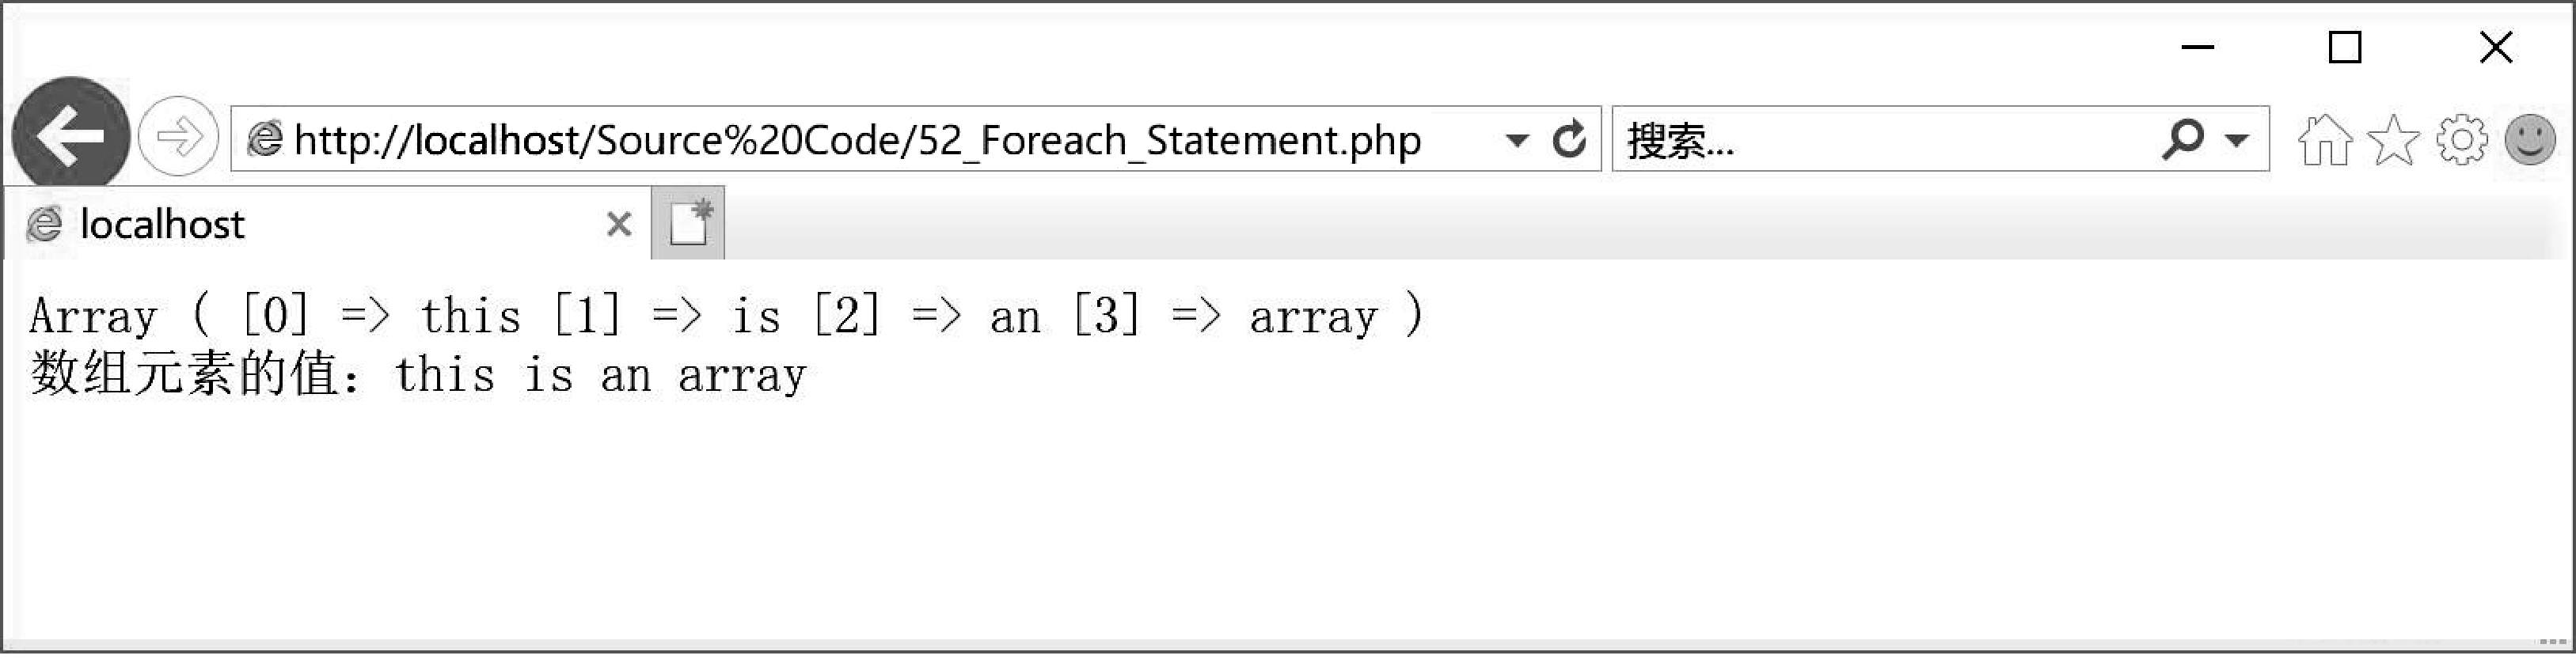Expand the search provider dropdown arrow
This screenshot has height=663, width=2576.
(x=2237, y=140)
